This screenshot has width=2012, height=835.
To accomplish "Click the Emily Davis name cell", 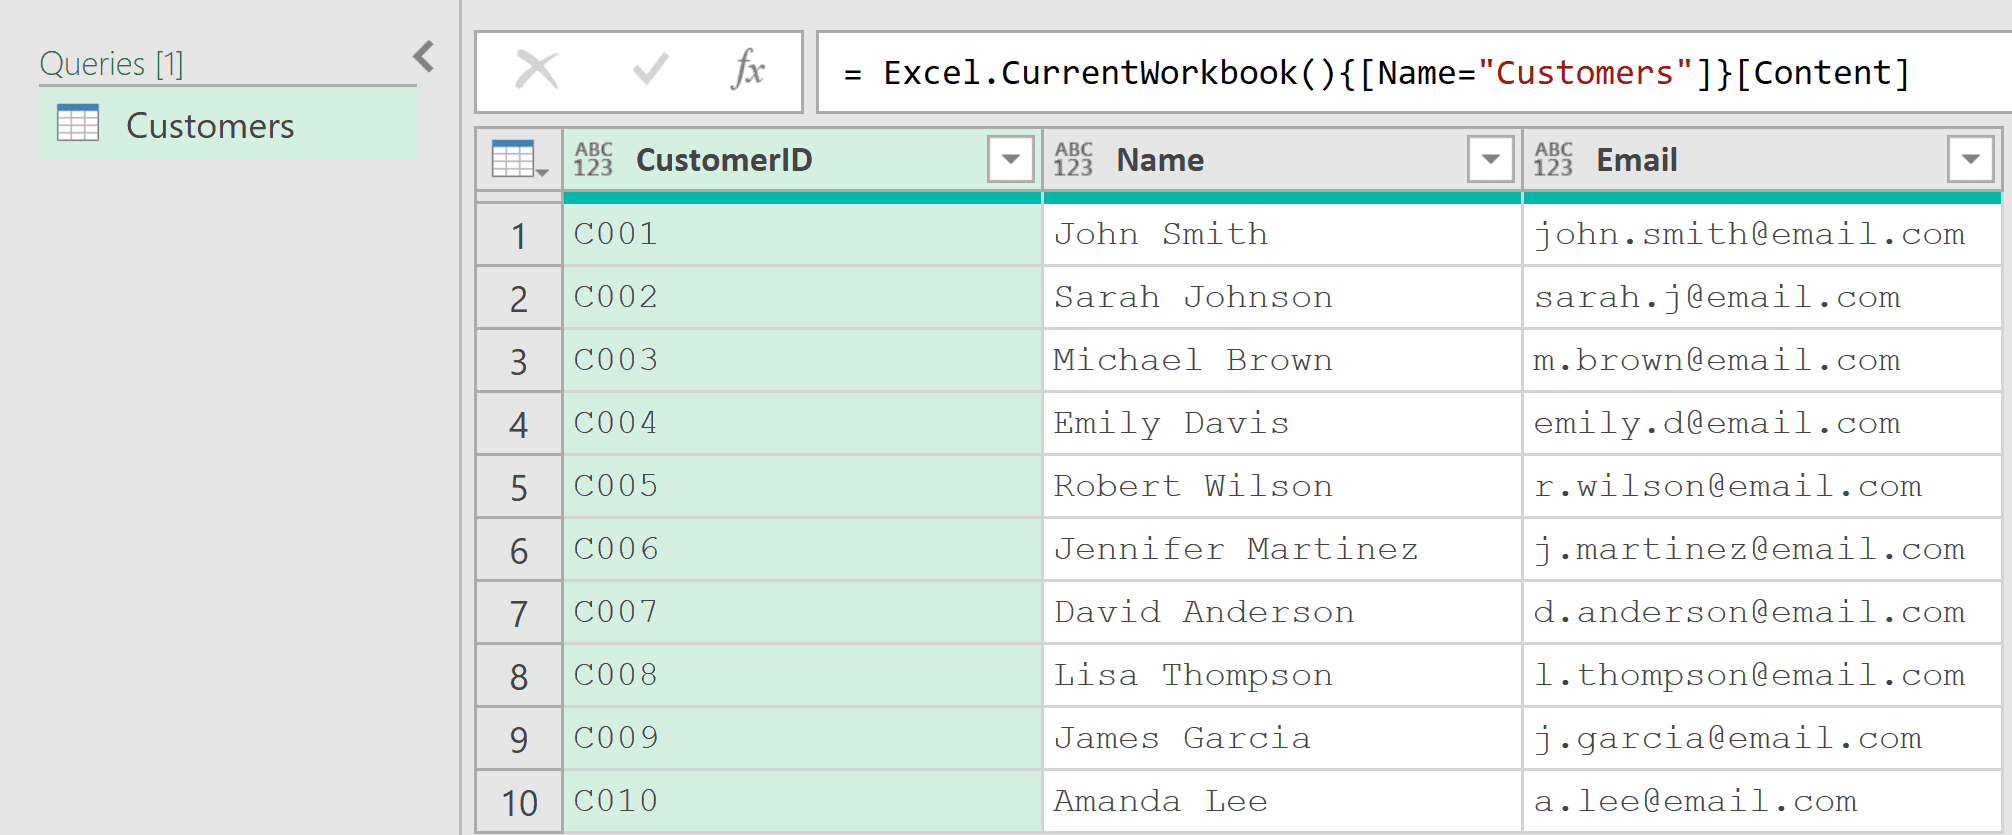I will point(1282,424).
